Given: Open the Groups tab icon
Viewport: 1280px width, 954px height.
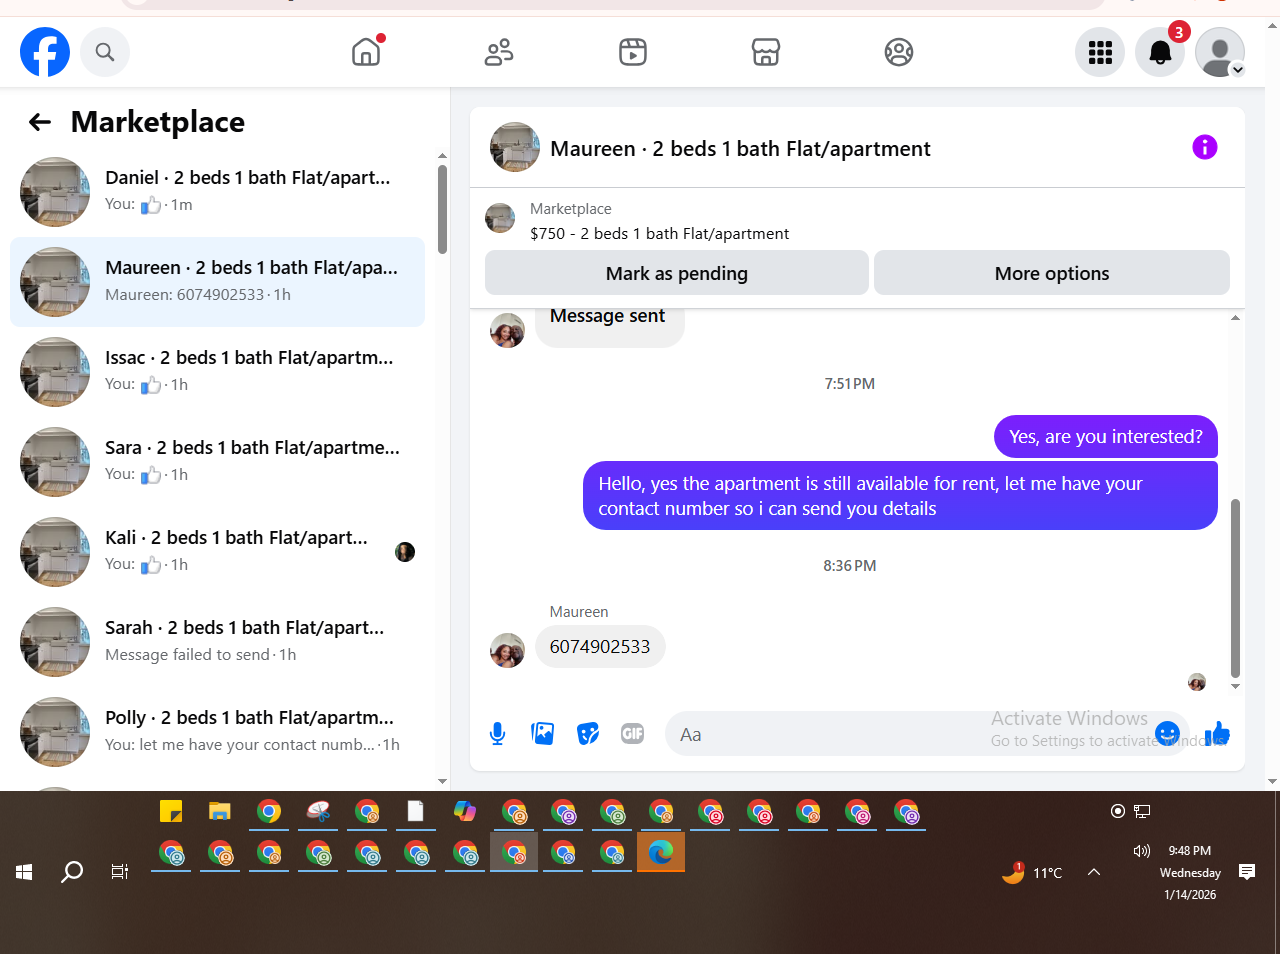Looking at the screenshot, I should coord(899,52).
